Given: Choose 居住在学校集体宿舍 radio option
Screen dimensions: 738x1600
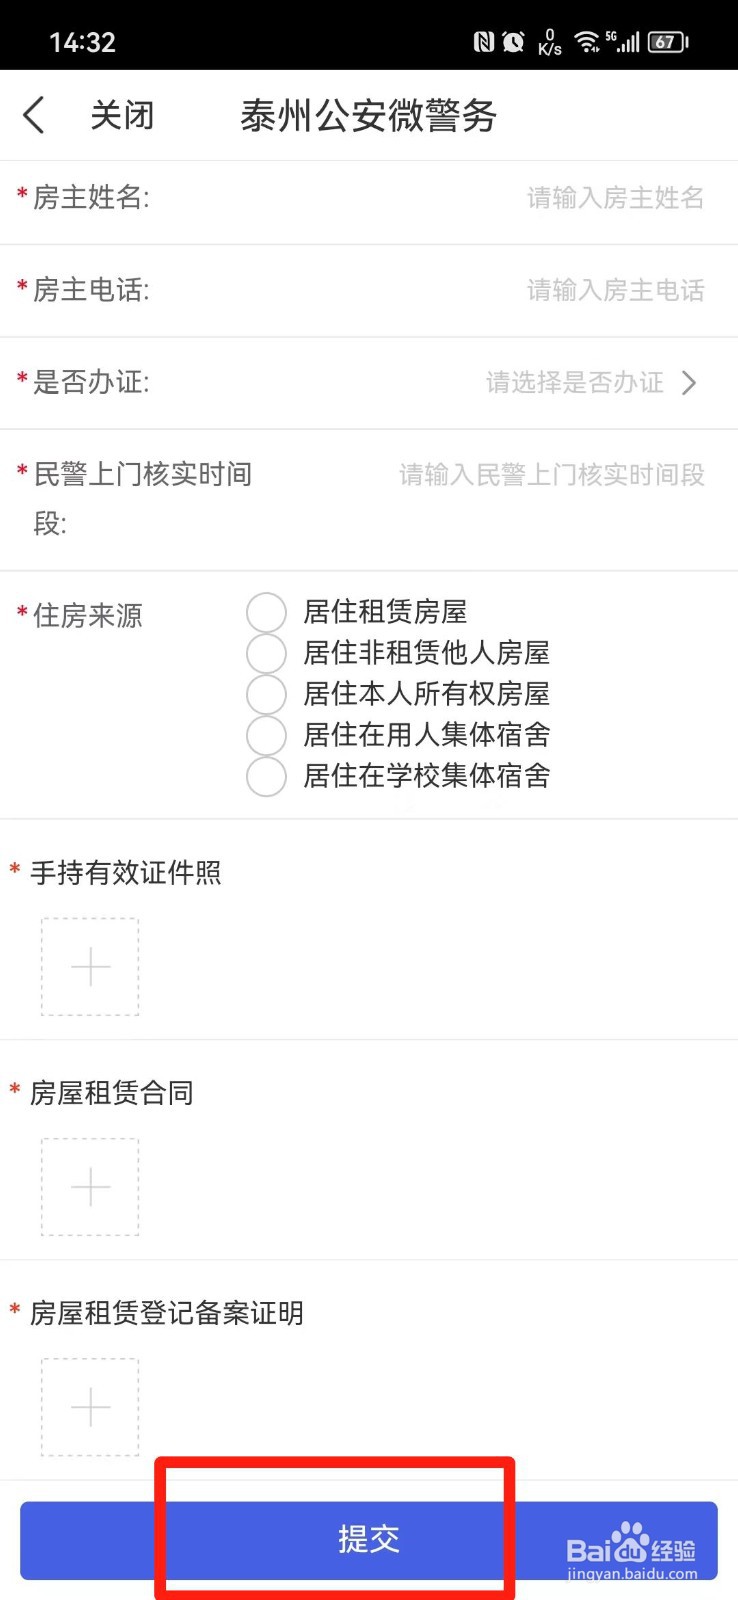Looking at the screenshot, I should click(x=267, y=776).
